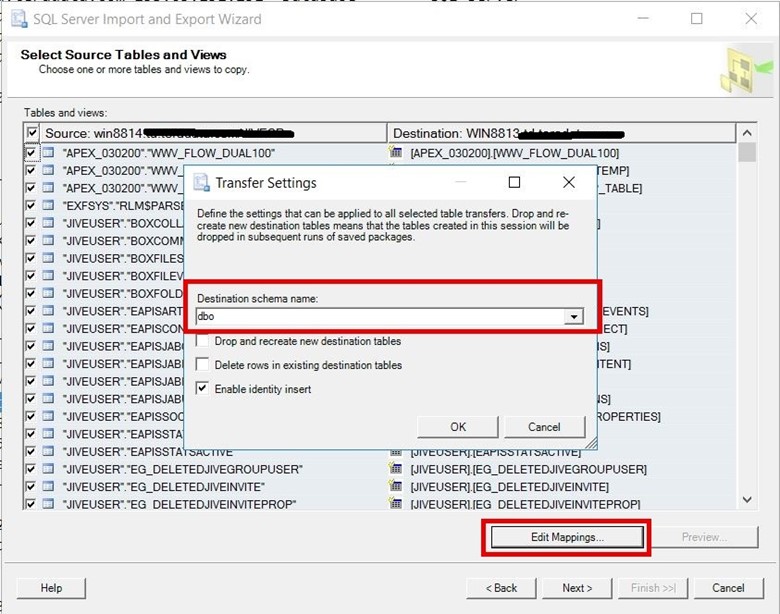
Task: Click into the dbo schema name field
Action: (x=380, y=316)
